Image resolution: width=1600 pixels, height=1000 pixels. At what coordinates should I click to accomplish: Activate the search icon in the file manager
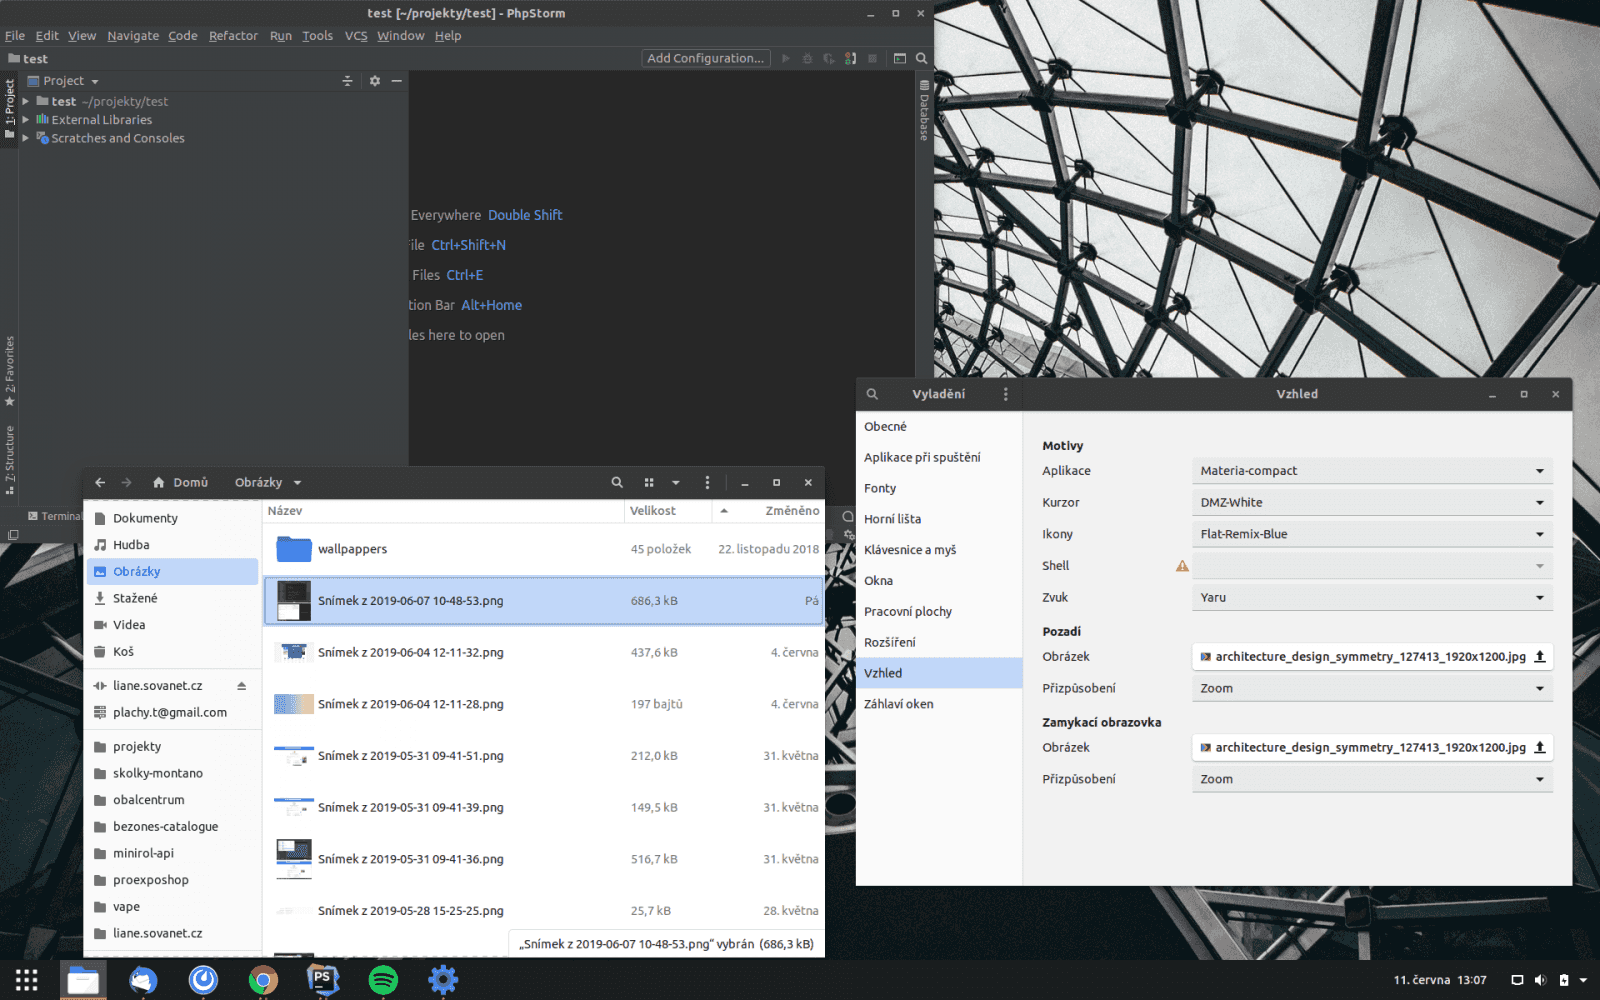[x=616, y=482]
